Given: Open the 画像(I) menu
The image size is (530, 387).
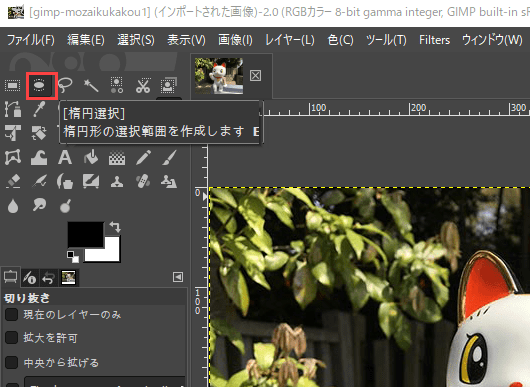Looking at the screenshot, I should click(235, 40).
